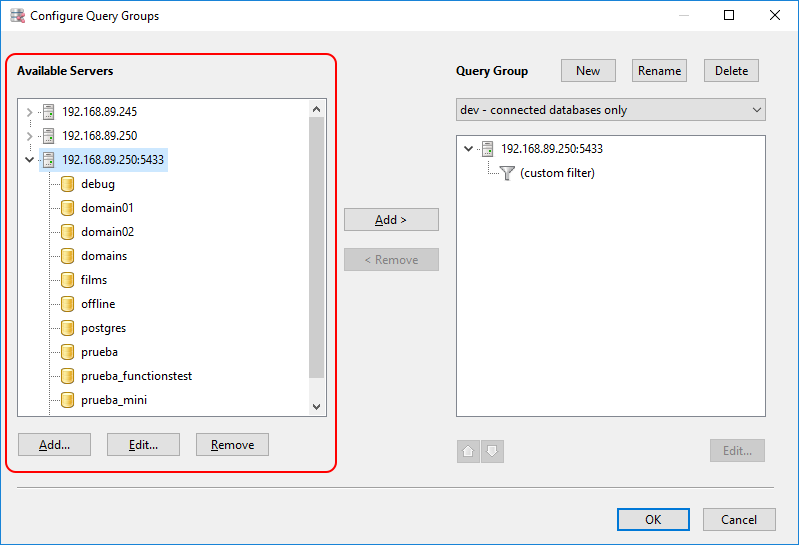The image size is (799, 545).
Task: Click the custom filter funnel icon
Action: (507, 173)
